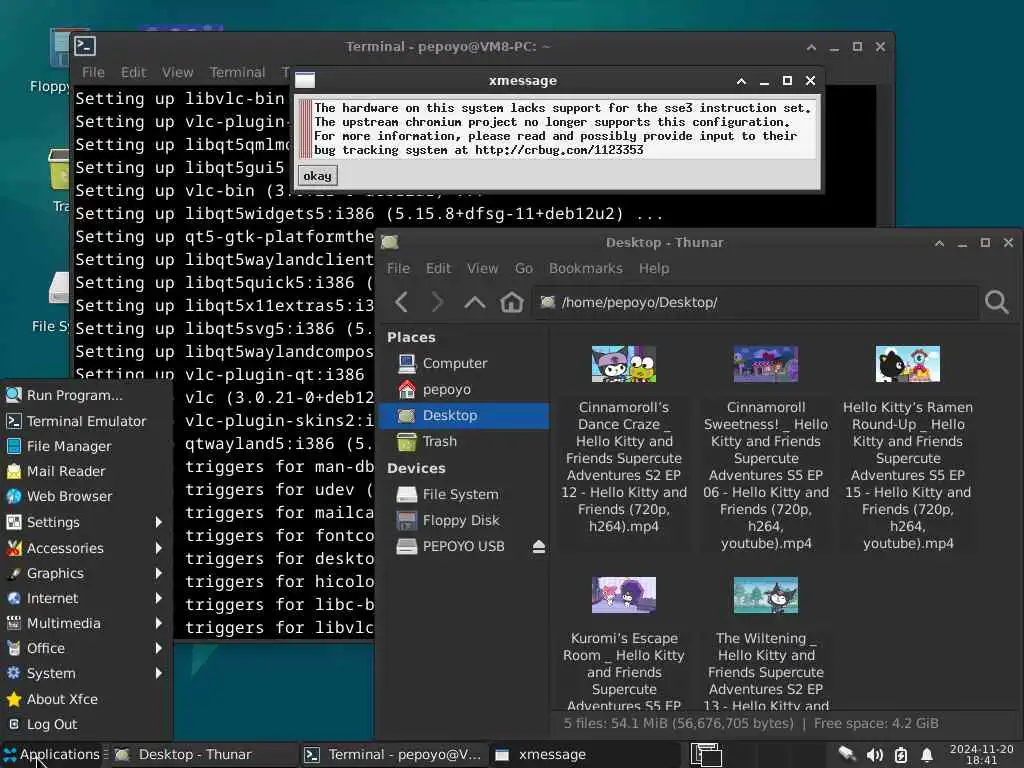Expand Accessories submenu
The height and width of the screenshot is (768, 1024).
[x=86, y=549]
